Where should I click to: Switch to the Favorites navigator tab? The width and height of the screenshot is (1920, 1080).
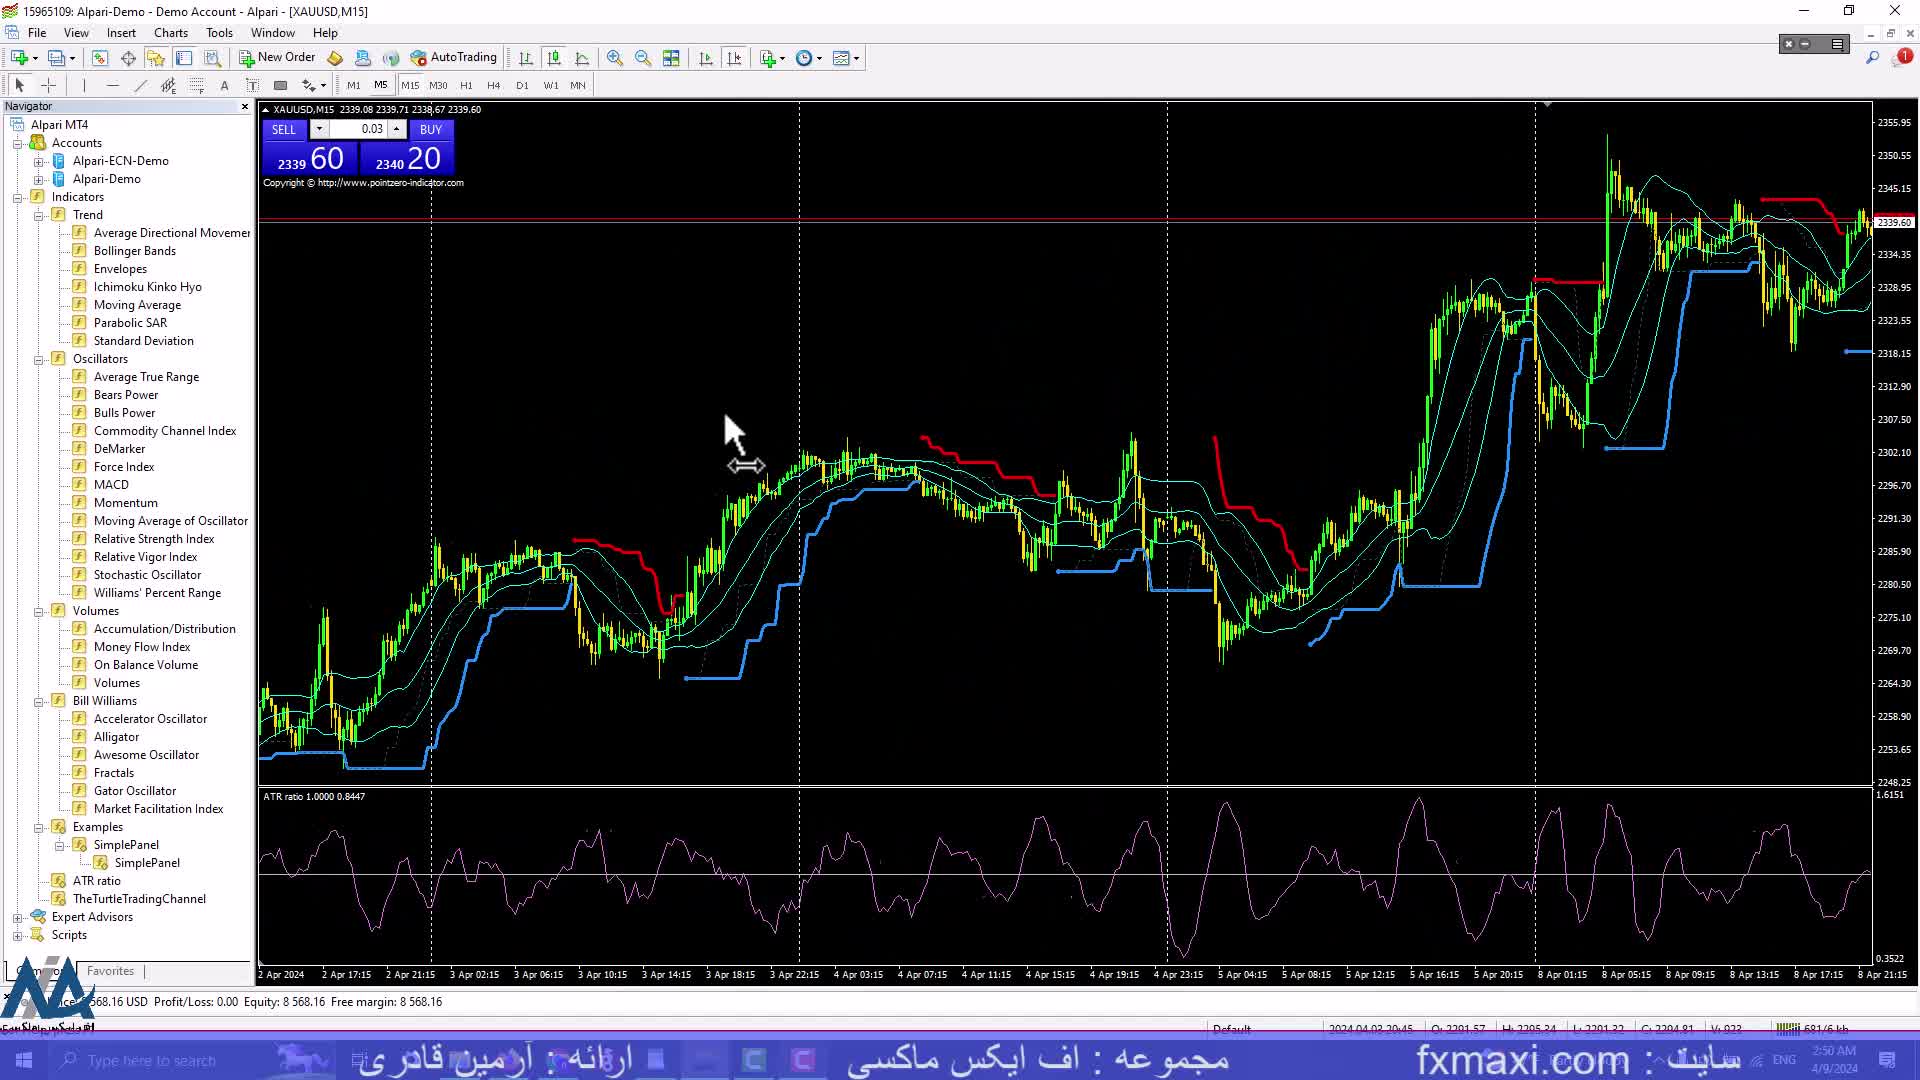tap(110, 971)
